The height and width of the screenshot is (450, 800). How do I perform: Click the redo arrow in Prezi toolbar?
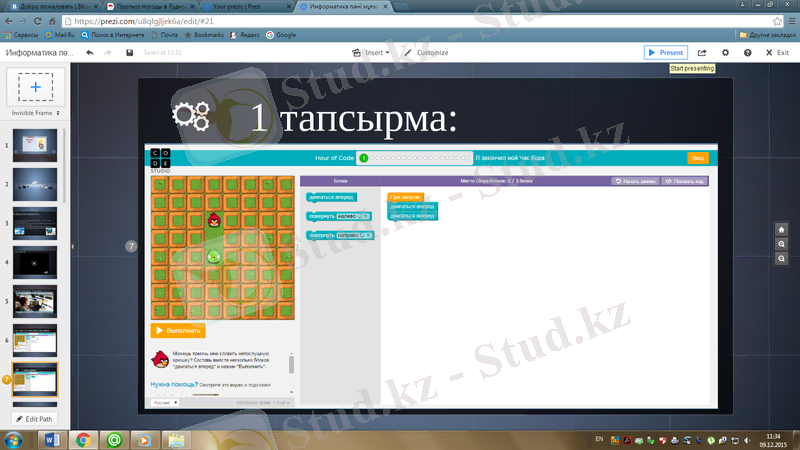coord(110,53)
